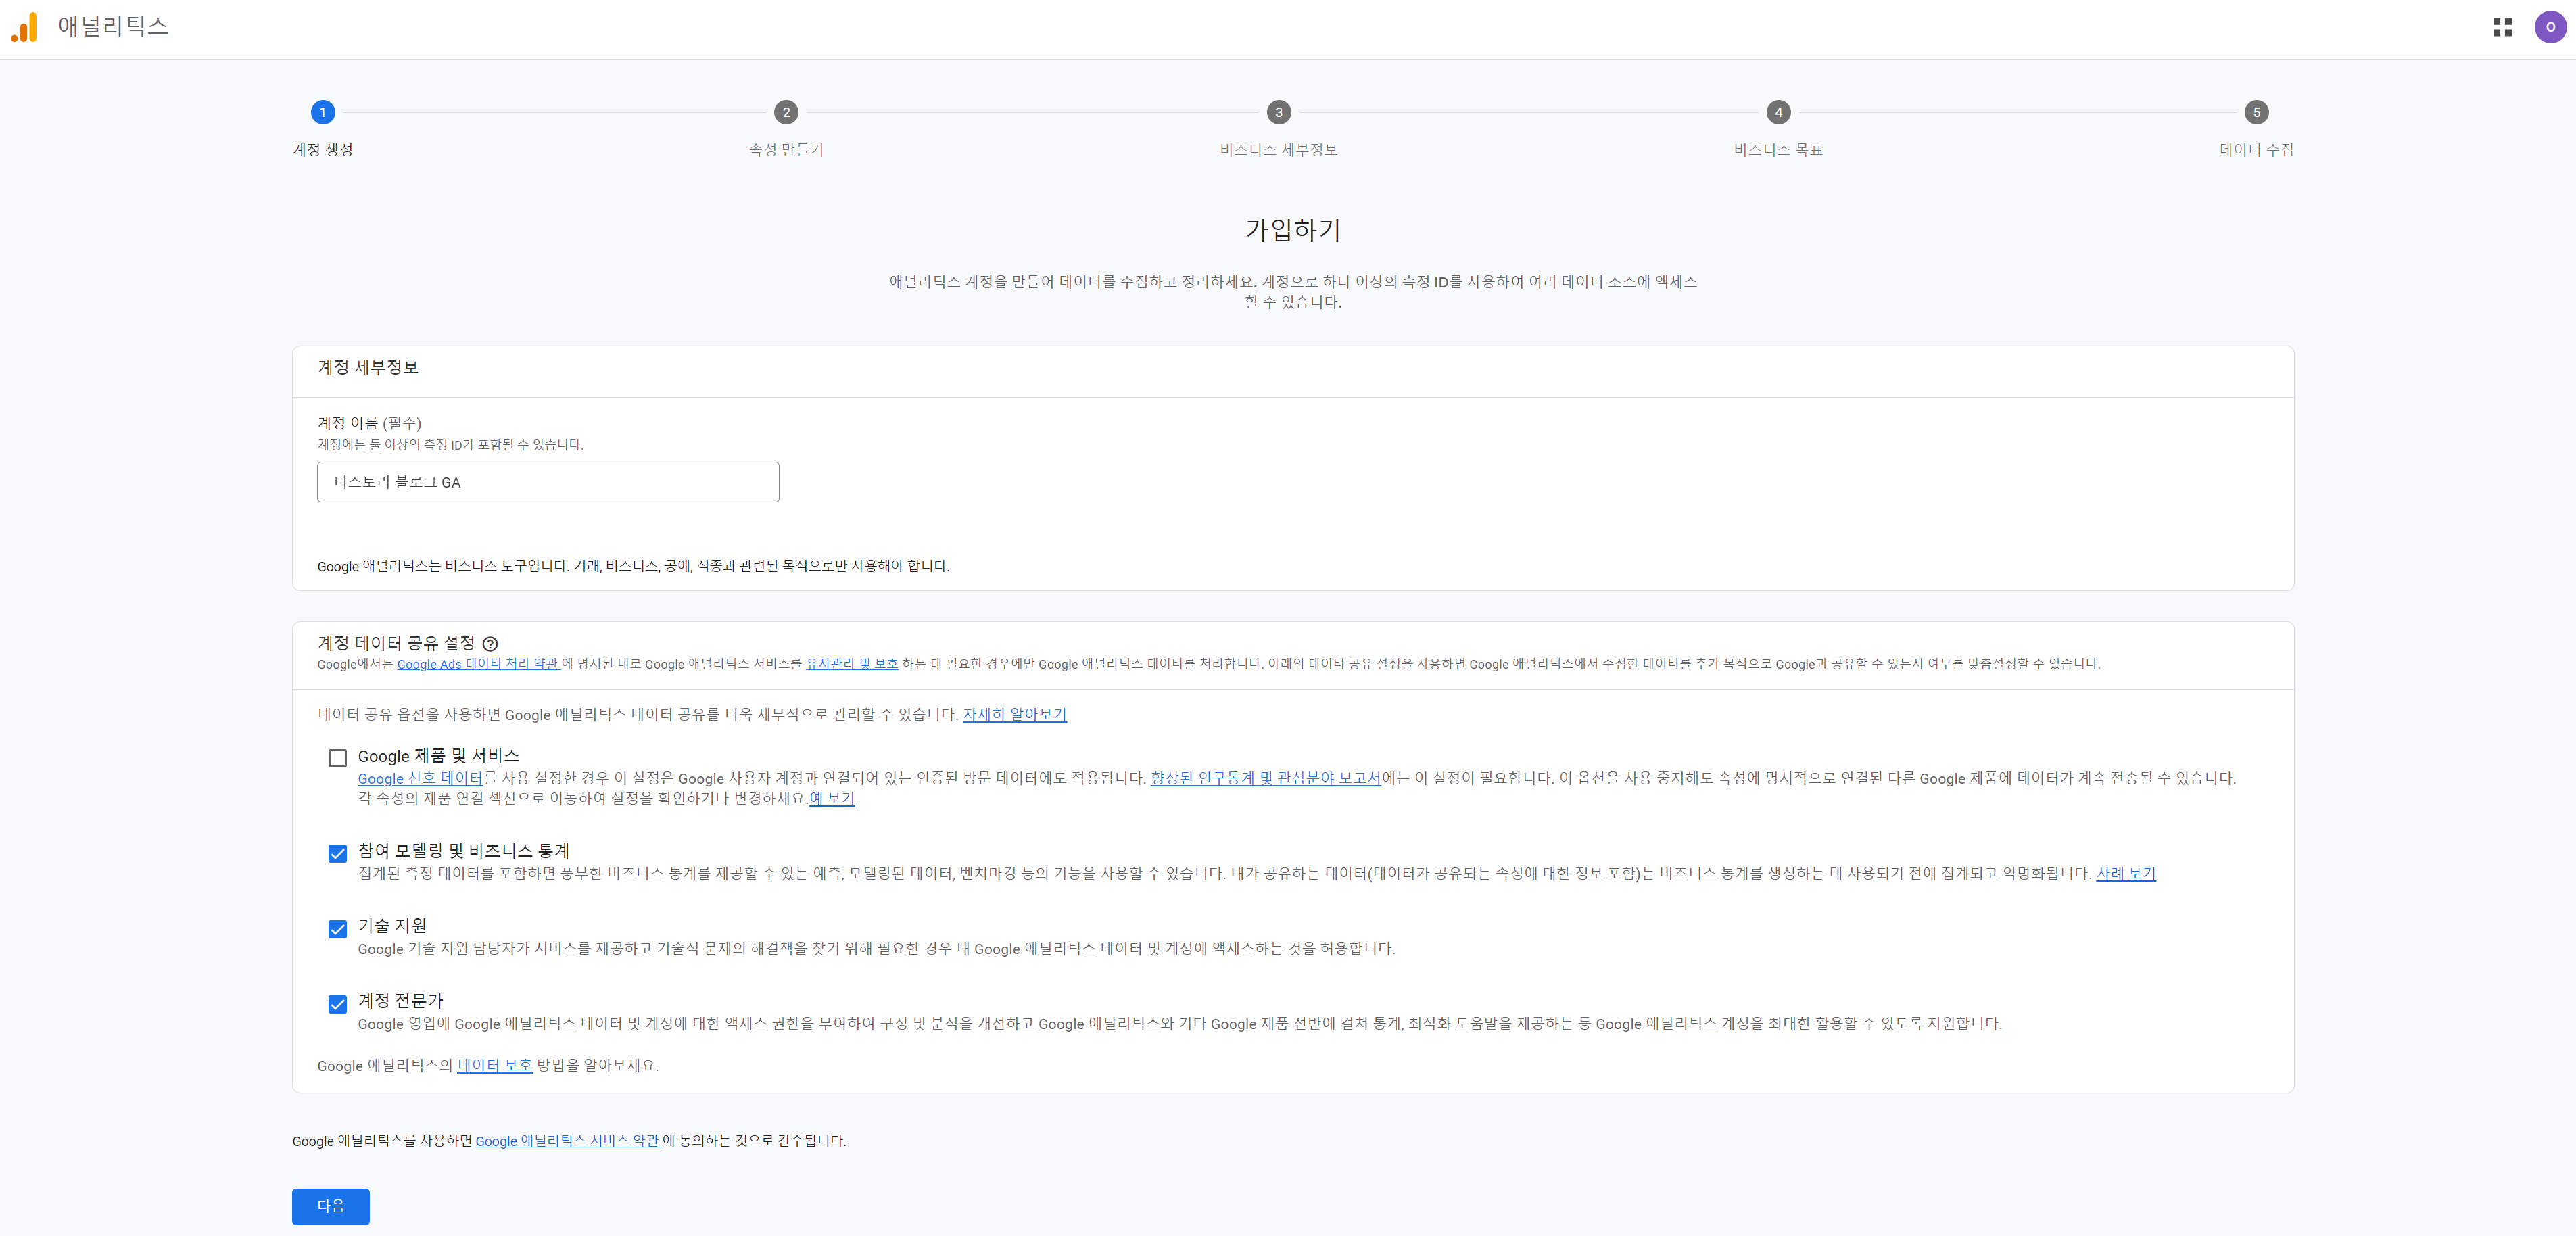The width and height of the screenshot is (2576, 1236).
Task: Open the 사례 보기 link
Action: coord(2126,873)
